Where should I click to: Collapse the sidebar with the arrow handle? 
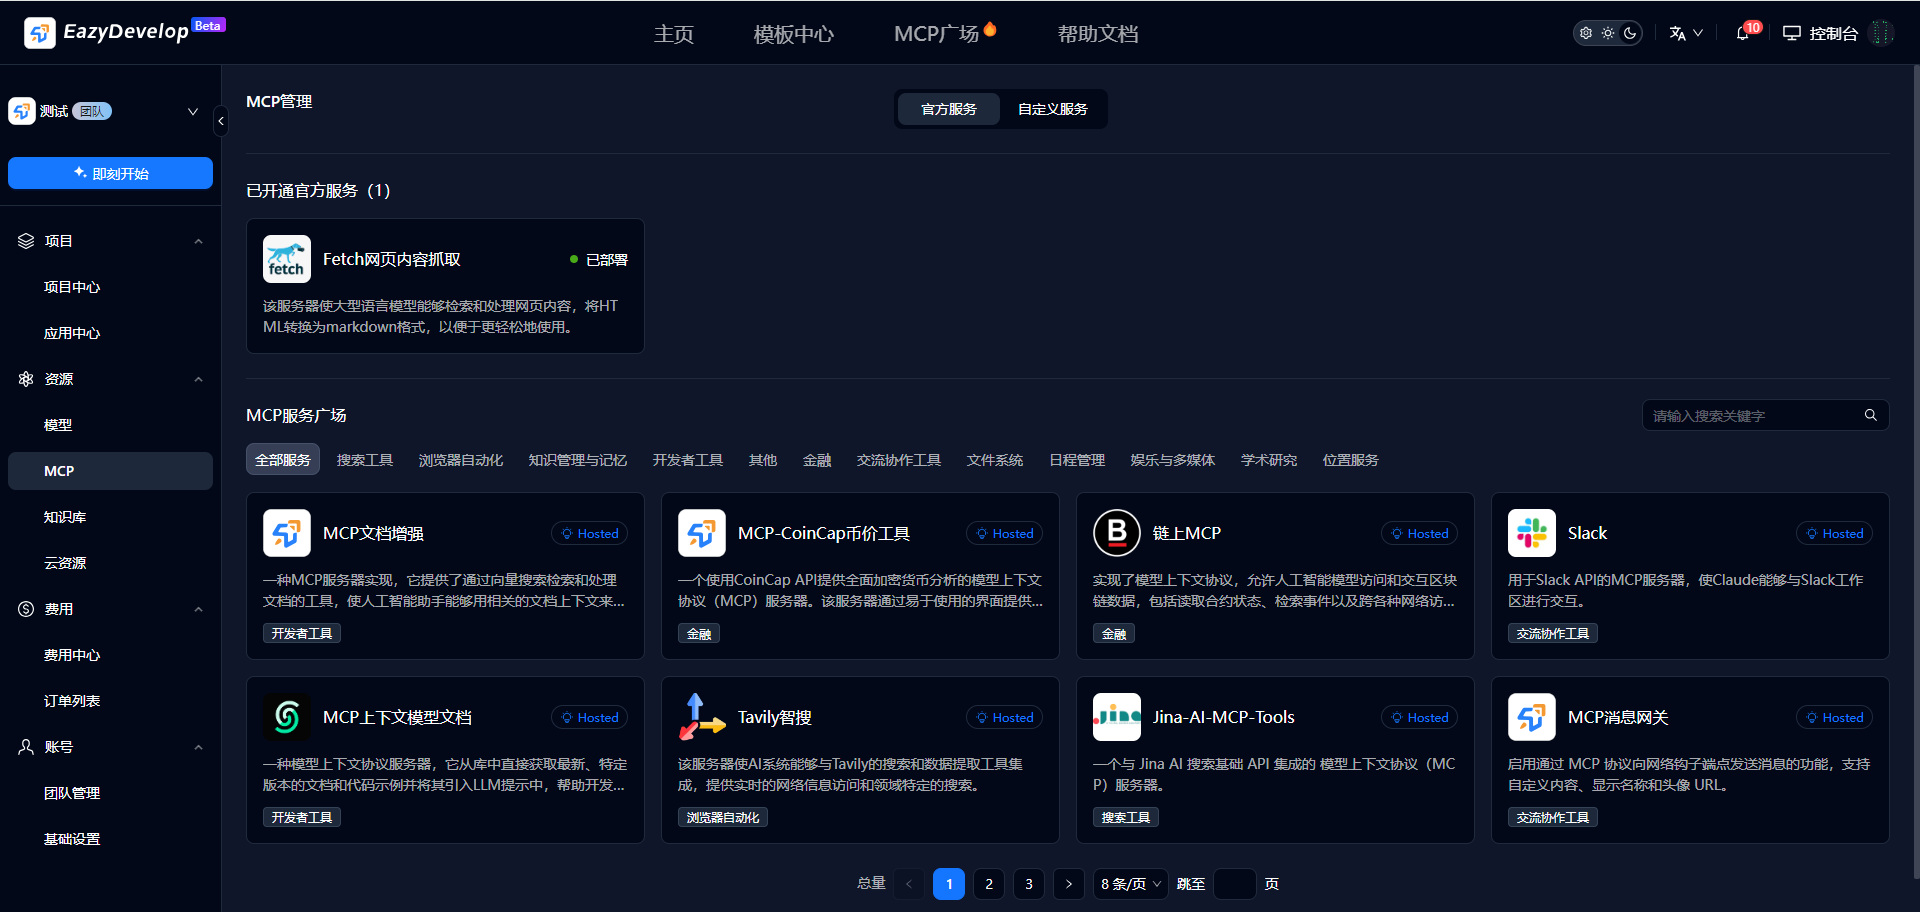pyautogui.click(x=221, y=121)
